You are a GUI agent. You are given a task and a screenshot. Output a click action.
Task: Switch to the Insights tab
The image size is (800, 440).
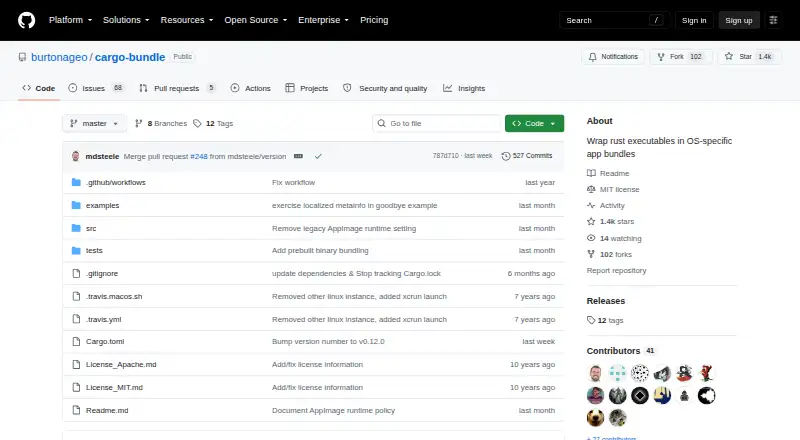point(464,88)
